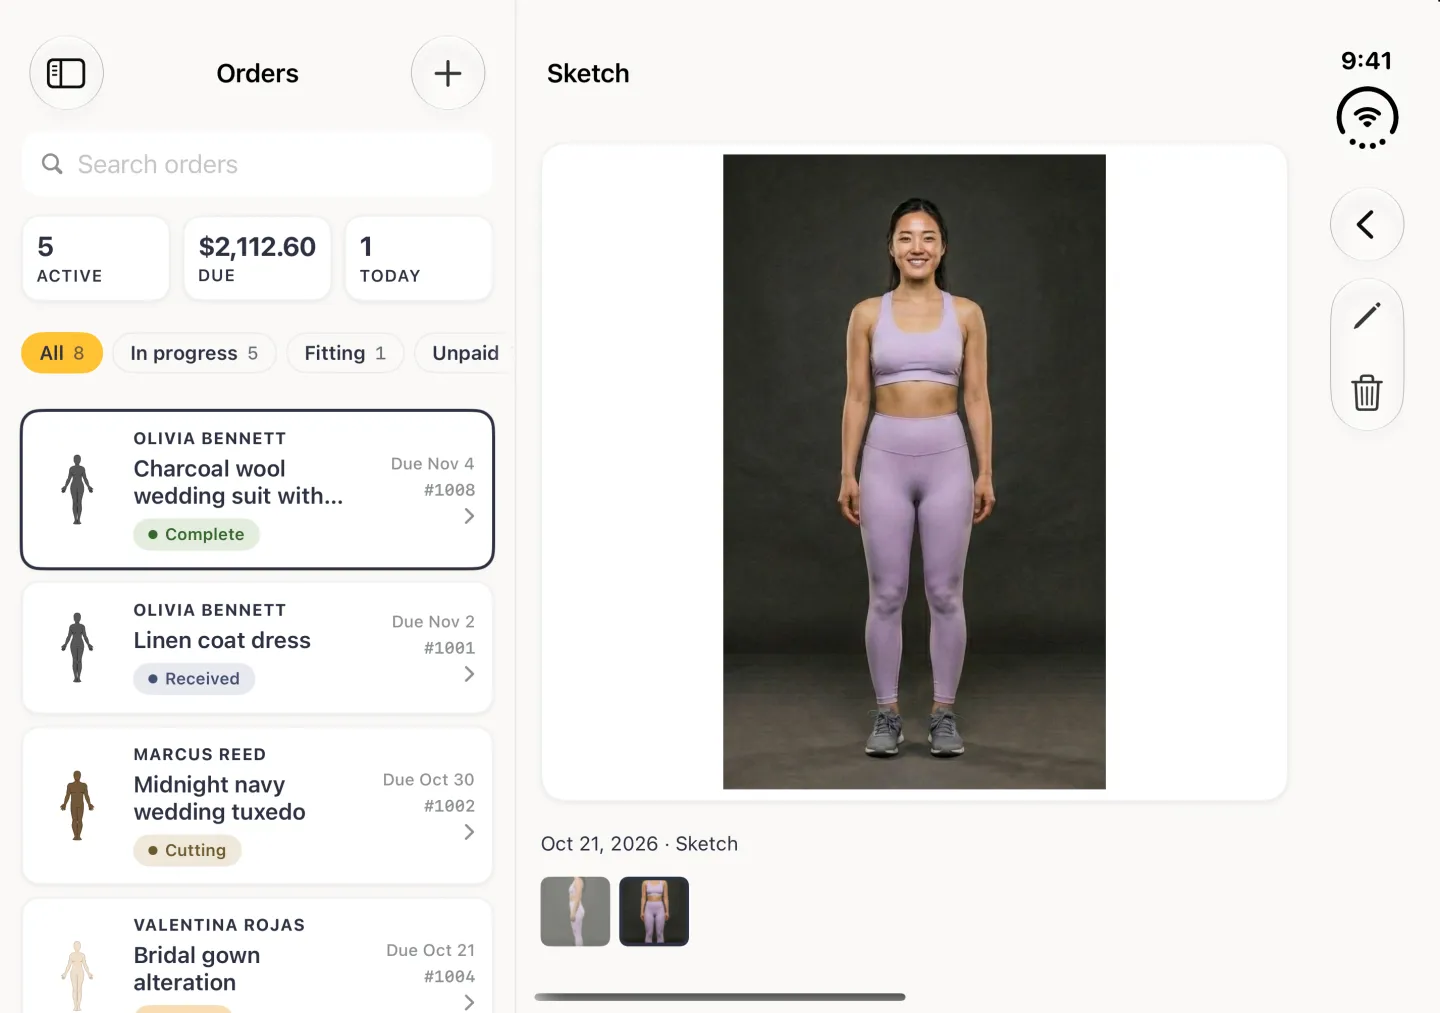Screen dimensions: 1440x1013
Task: Open order #1008 via its chevron
Action: [469, 516]
